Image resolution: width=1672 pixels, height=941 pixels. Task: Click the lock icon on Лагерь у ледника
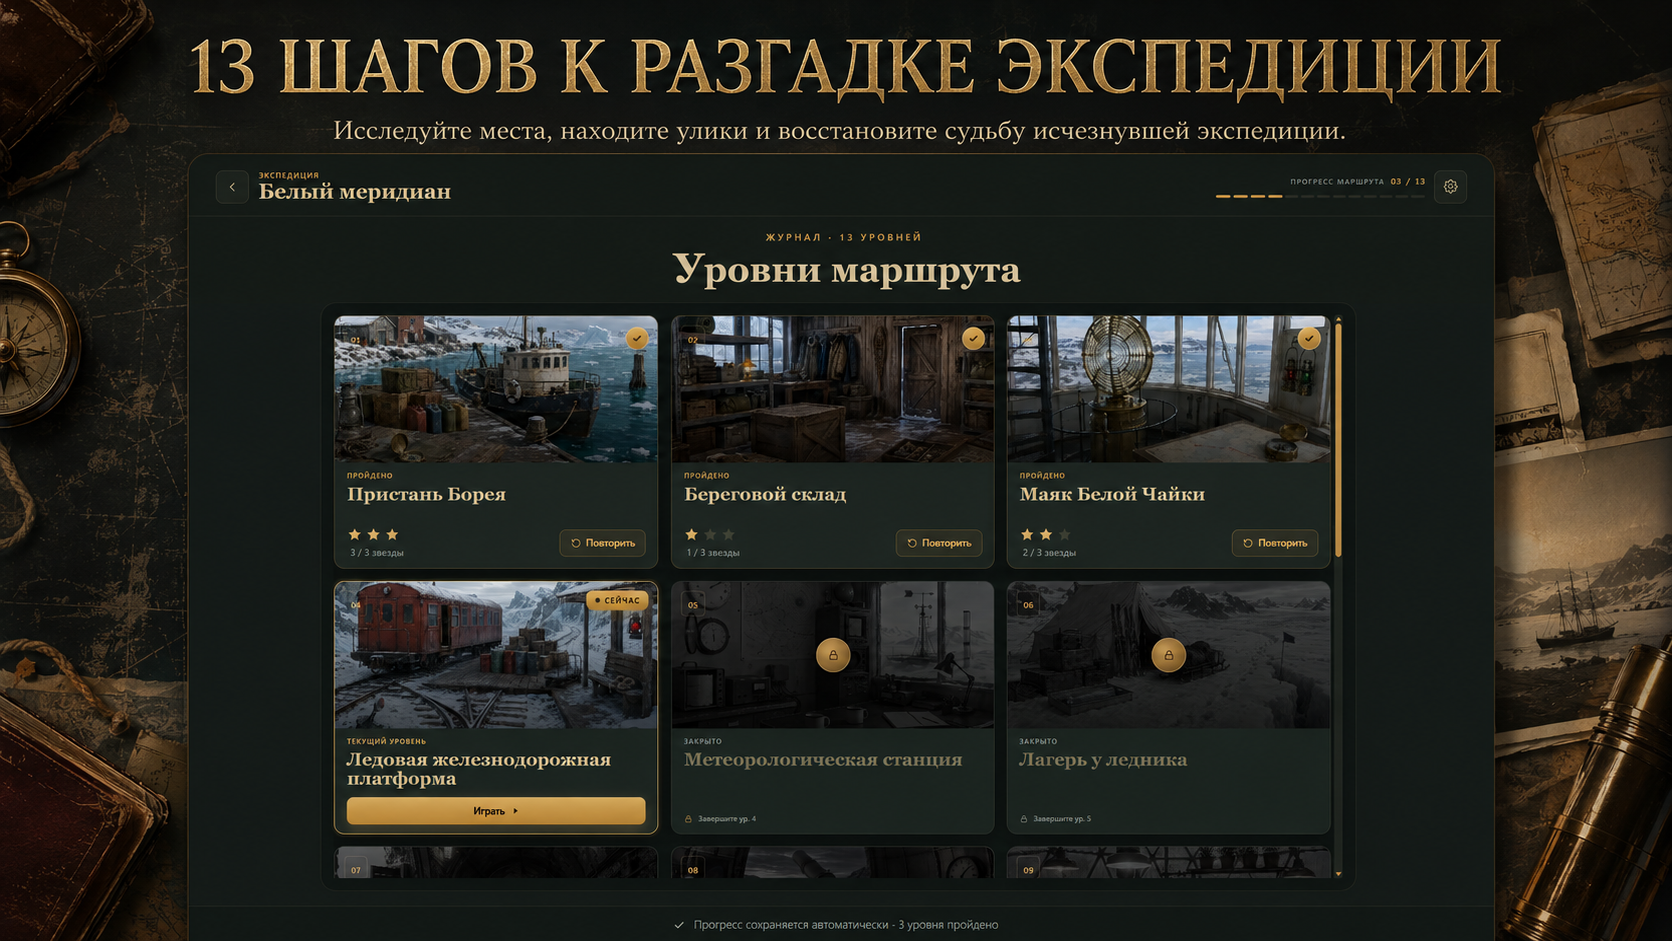(1168, 655)
